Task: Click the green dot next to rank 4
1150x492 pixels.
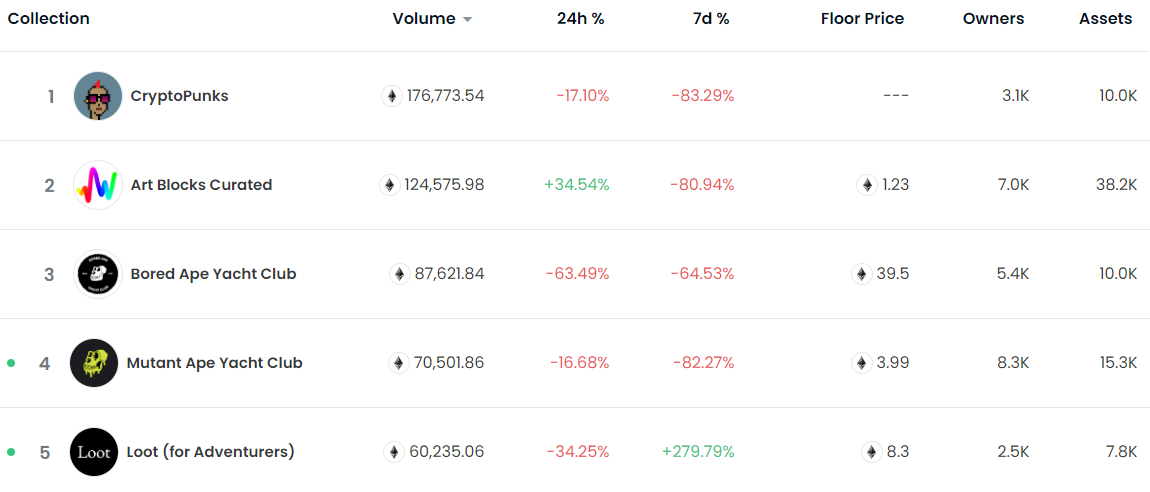Action: click(11, 363)
